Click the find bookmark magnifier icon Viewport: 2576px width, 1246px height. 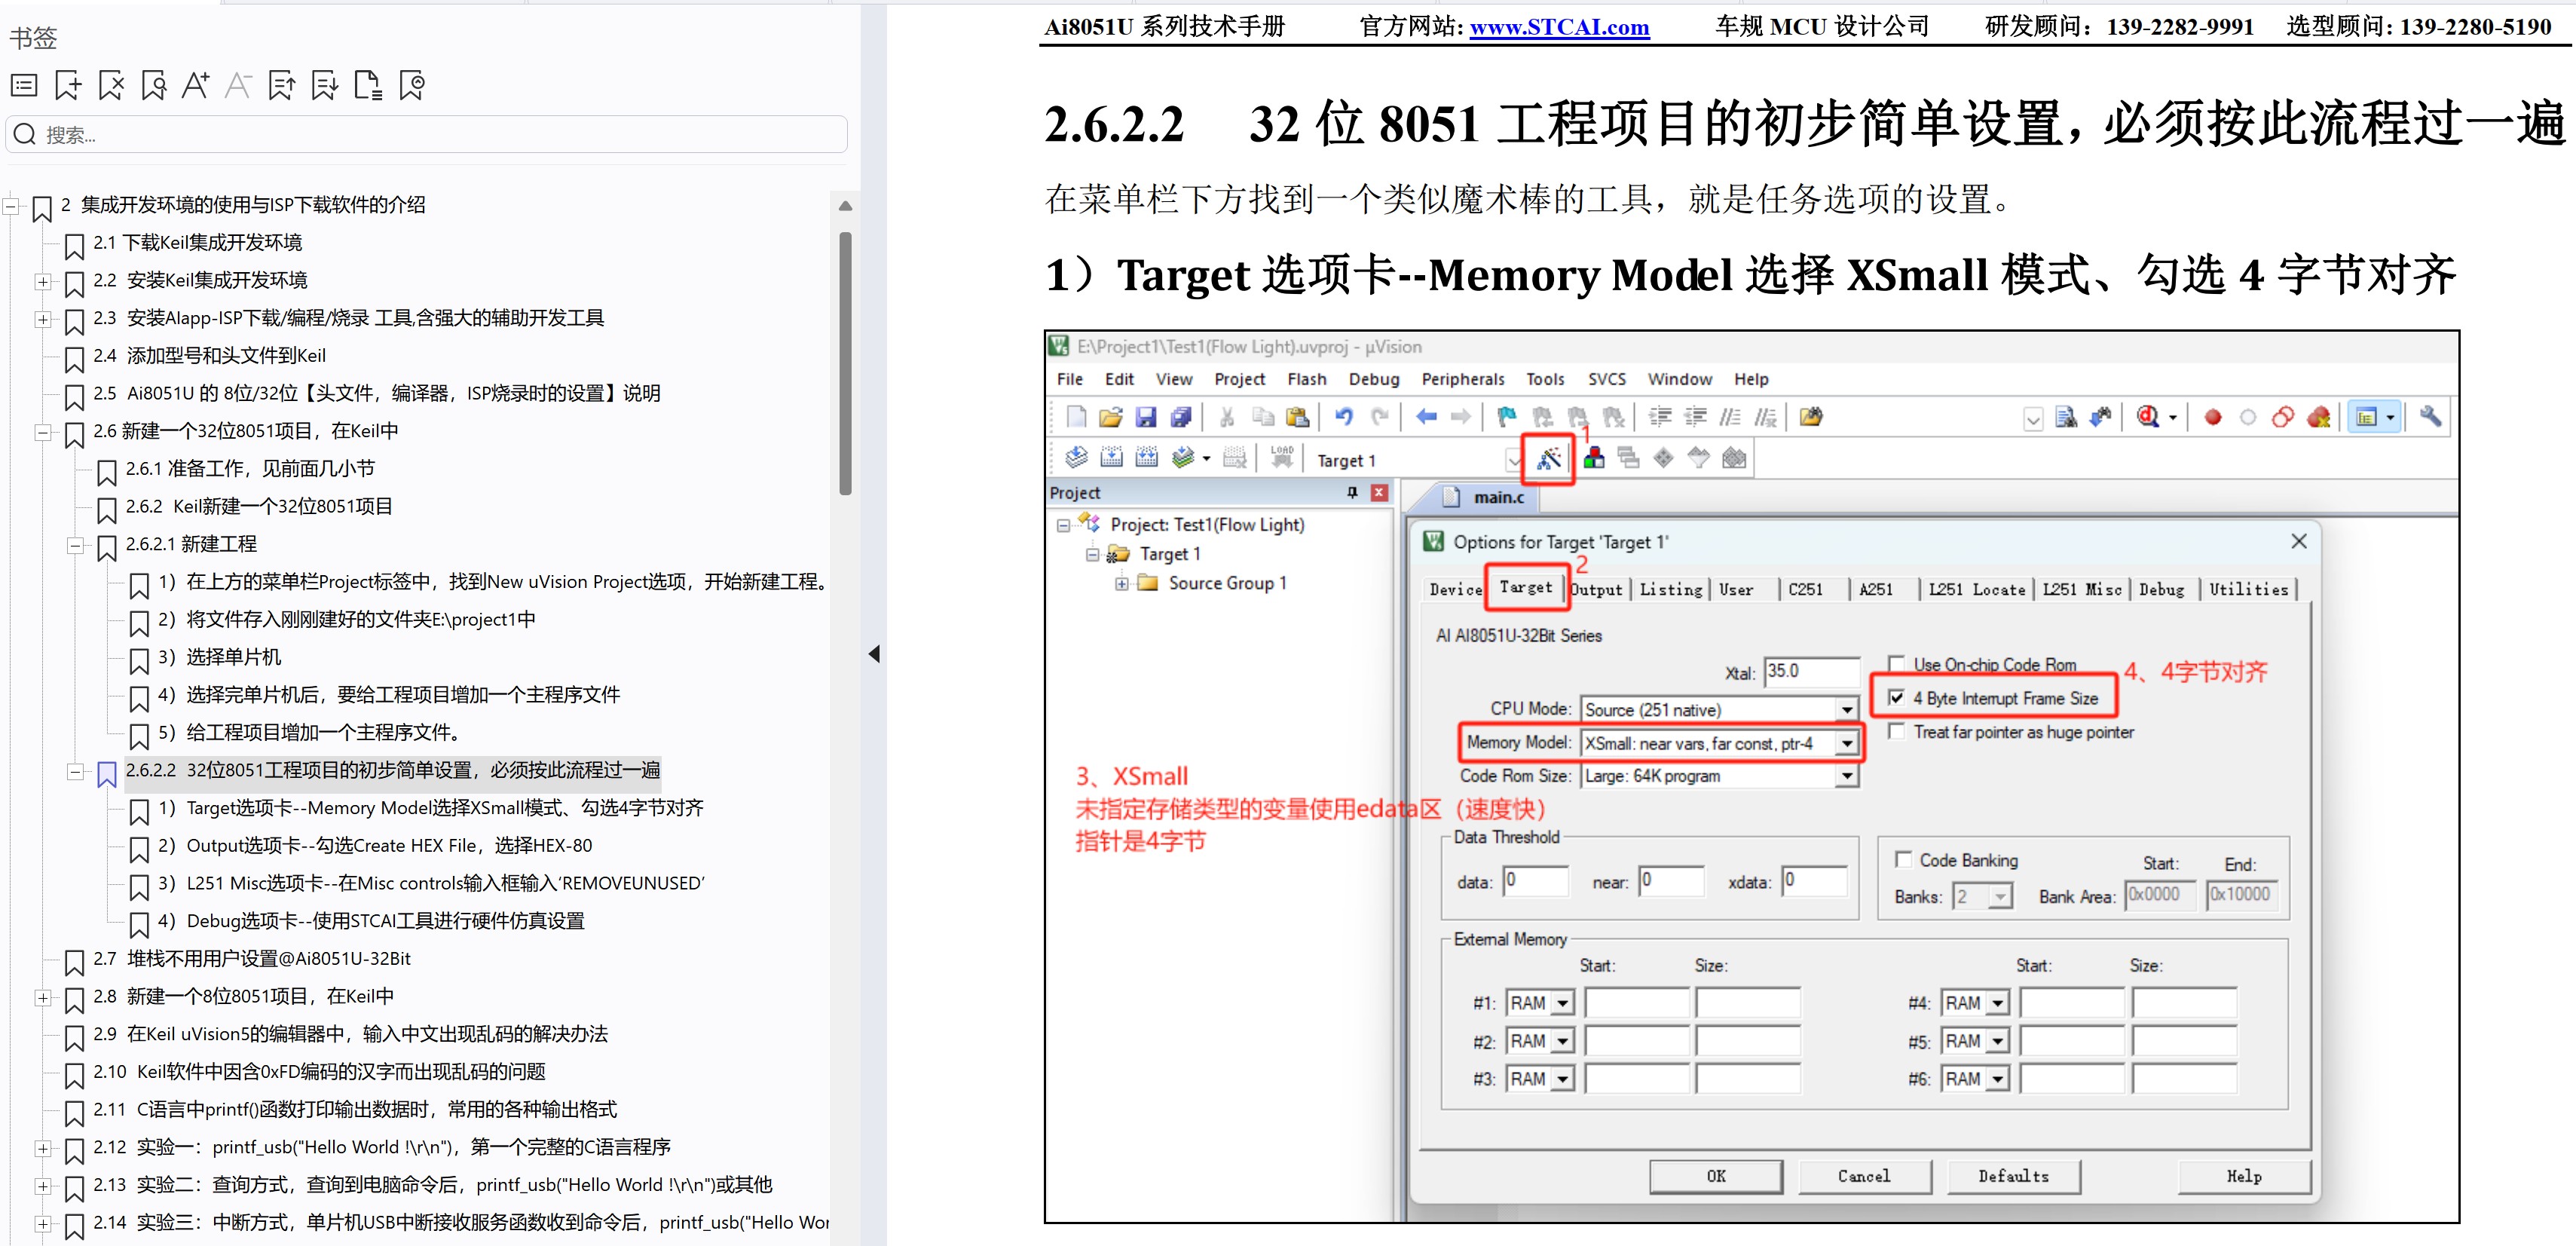point(154,86)
